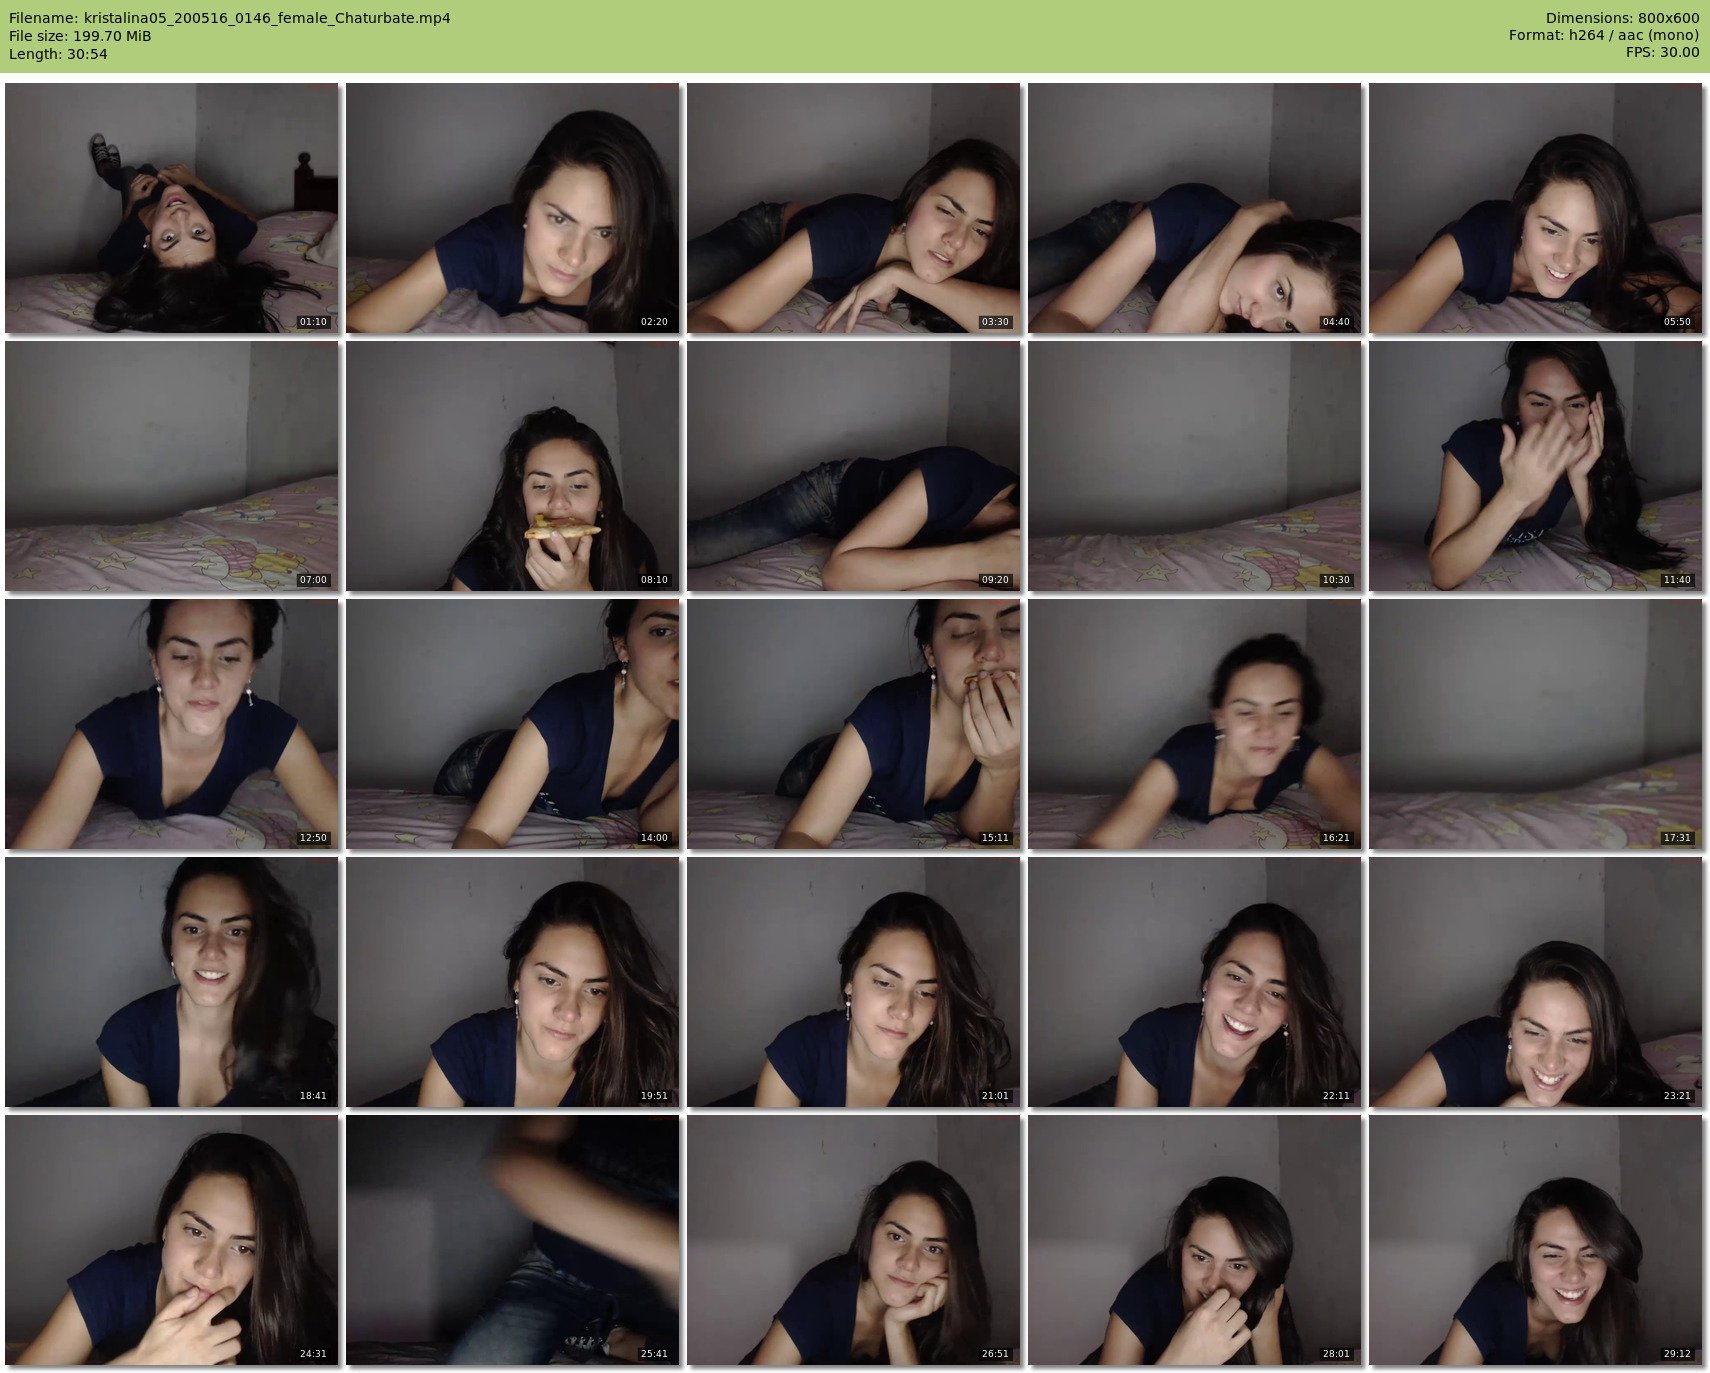Click the File size 199.70 MiB text
The width and height of the screenshot is (1710, 1373).
(x=80, y=36)
